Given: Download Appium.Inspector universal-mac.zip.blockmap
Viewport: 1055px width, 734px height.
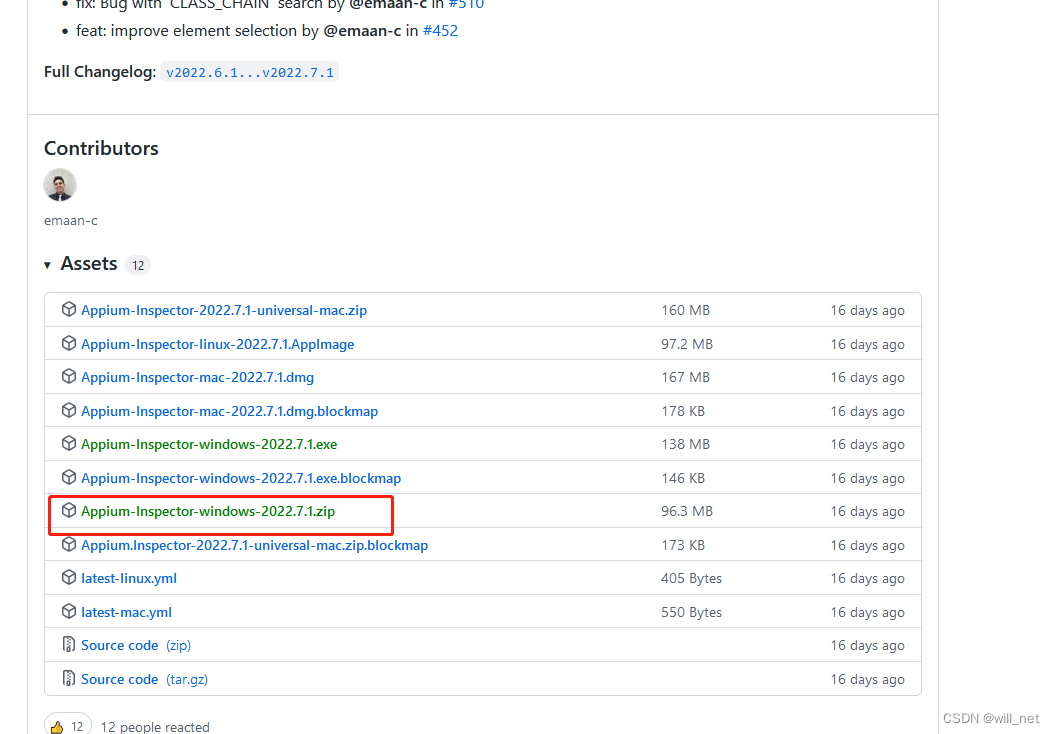Looking at the screenshot, I should point(254,545).
